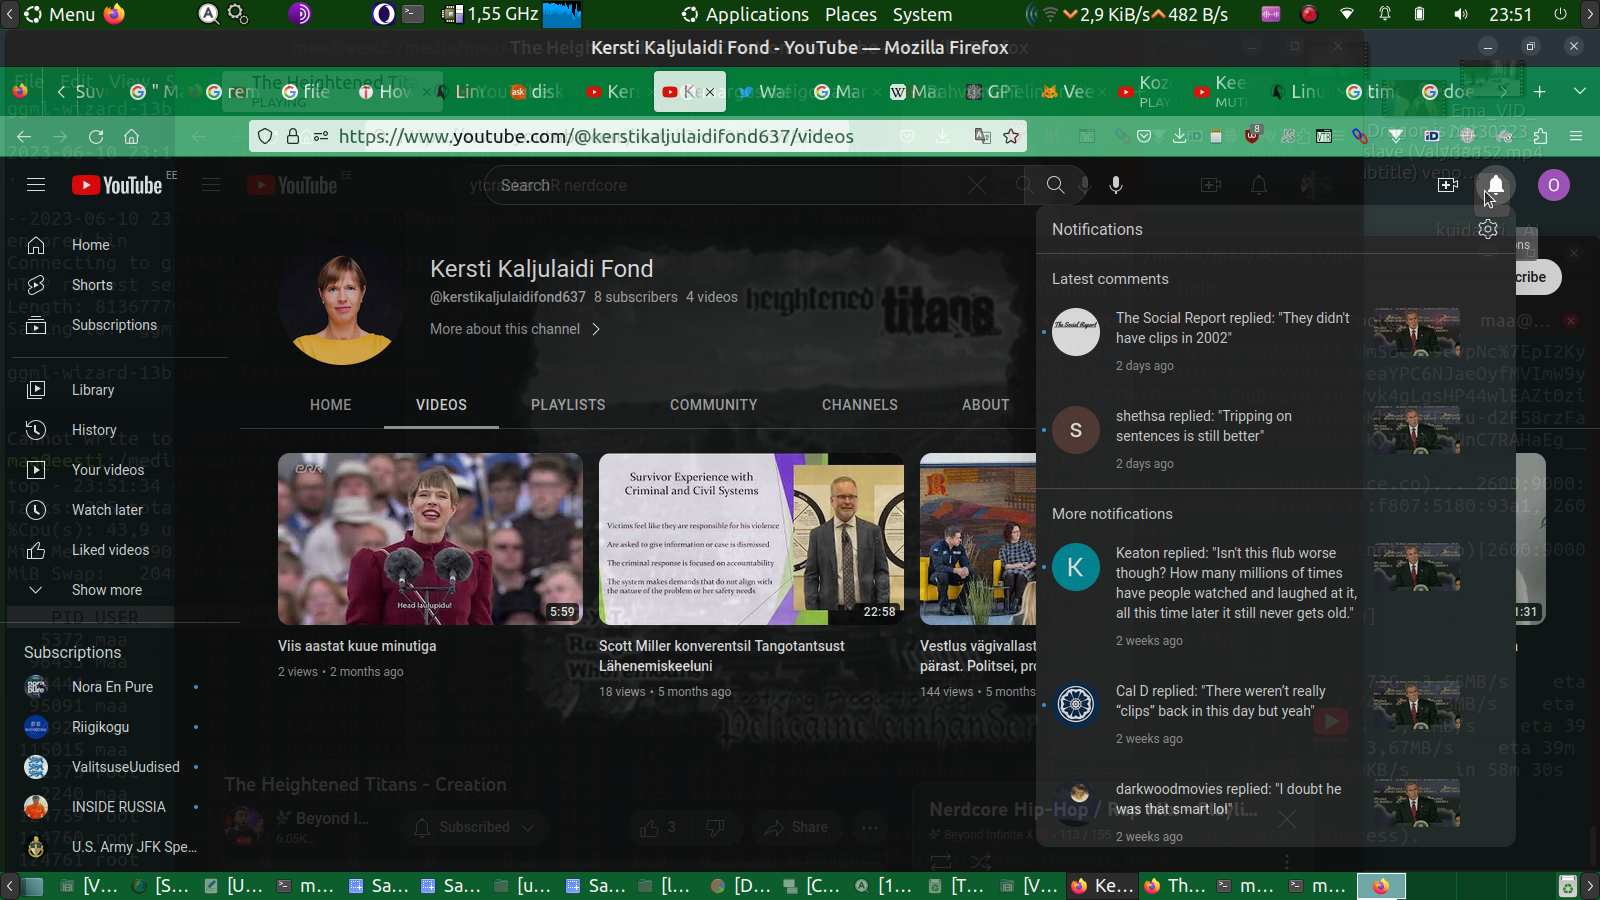Open the account avatar menu
The image size is (1600, 900).
click(x=1553, y=185)
